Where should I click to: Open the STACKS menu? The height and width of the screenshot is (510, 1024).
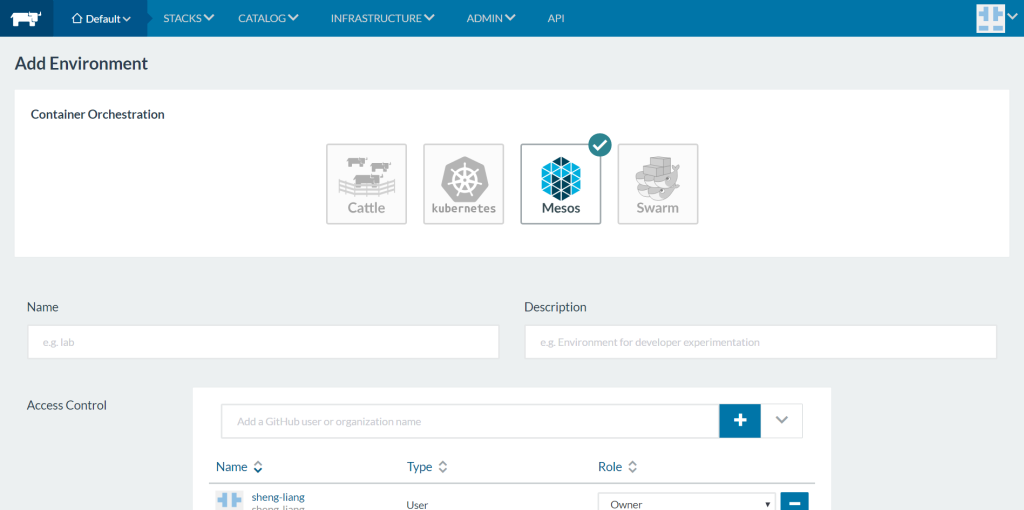click(188, 18)
